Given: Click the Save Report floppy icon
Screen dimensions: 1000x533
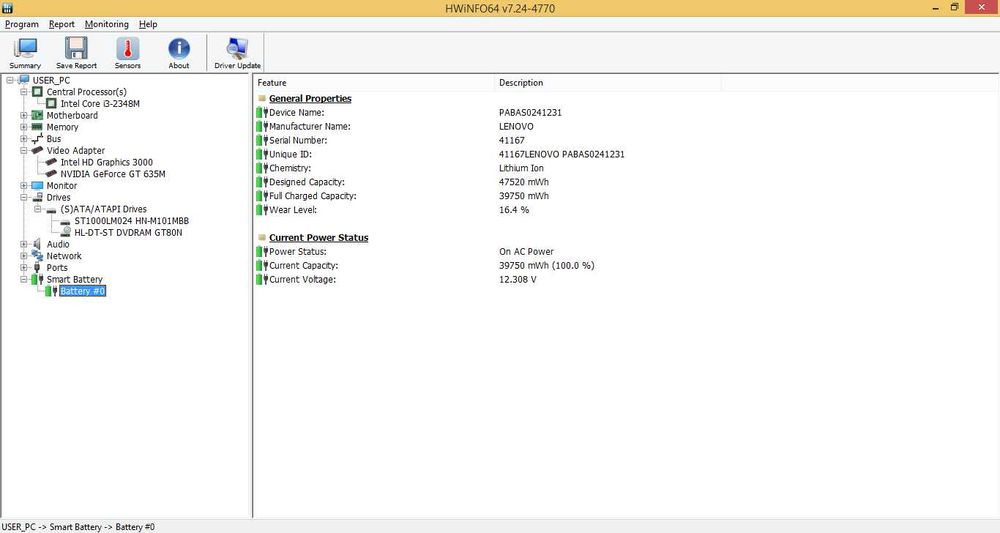Looking at the screenshot, I should (77, 48).
